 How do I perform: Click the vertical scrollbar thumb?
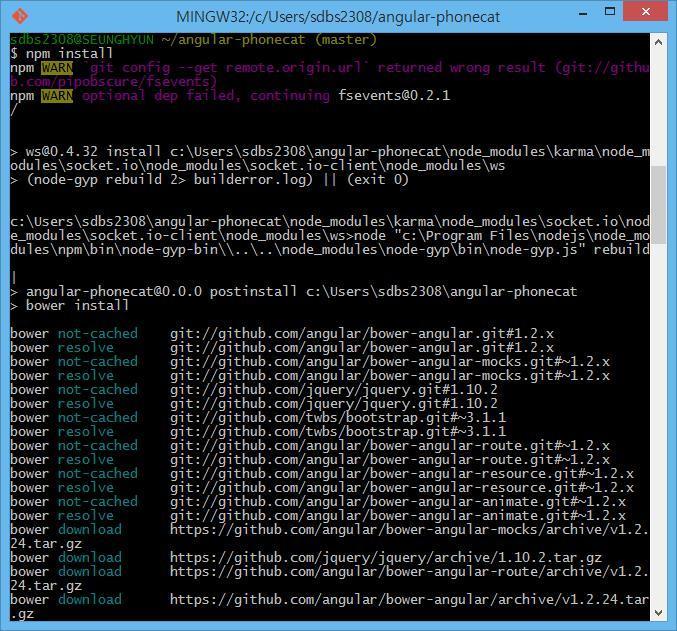coord(658,205)
